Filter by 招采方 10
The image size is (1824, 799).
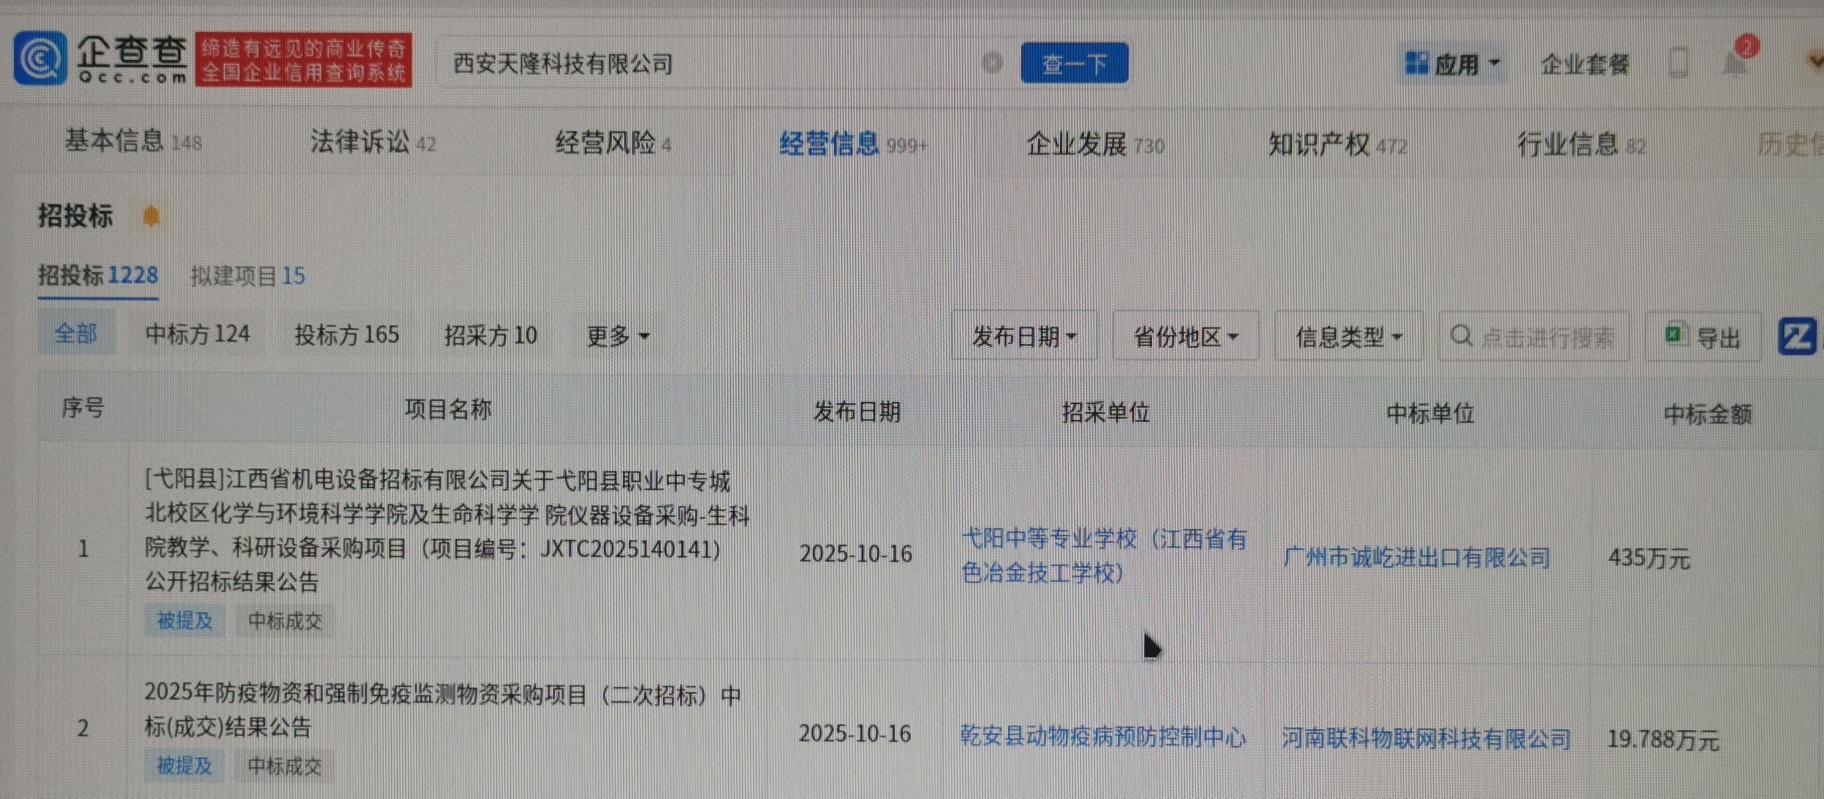click(x=490, y=335)
